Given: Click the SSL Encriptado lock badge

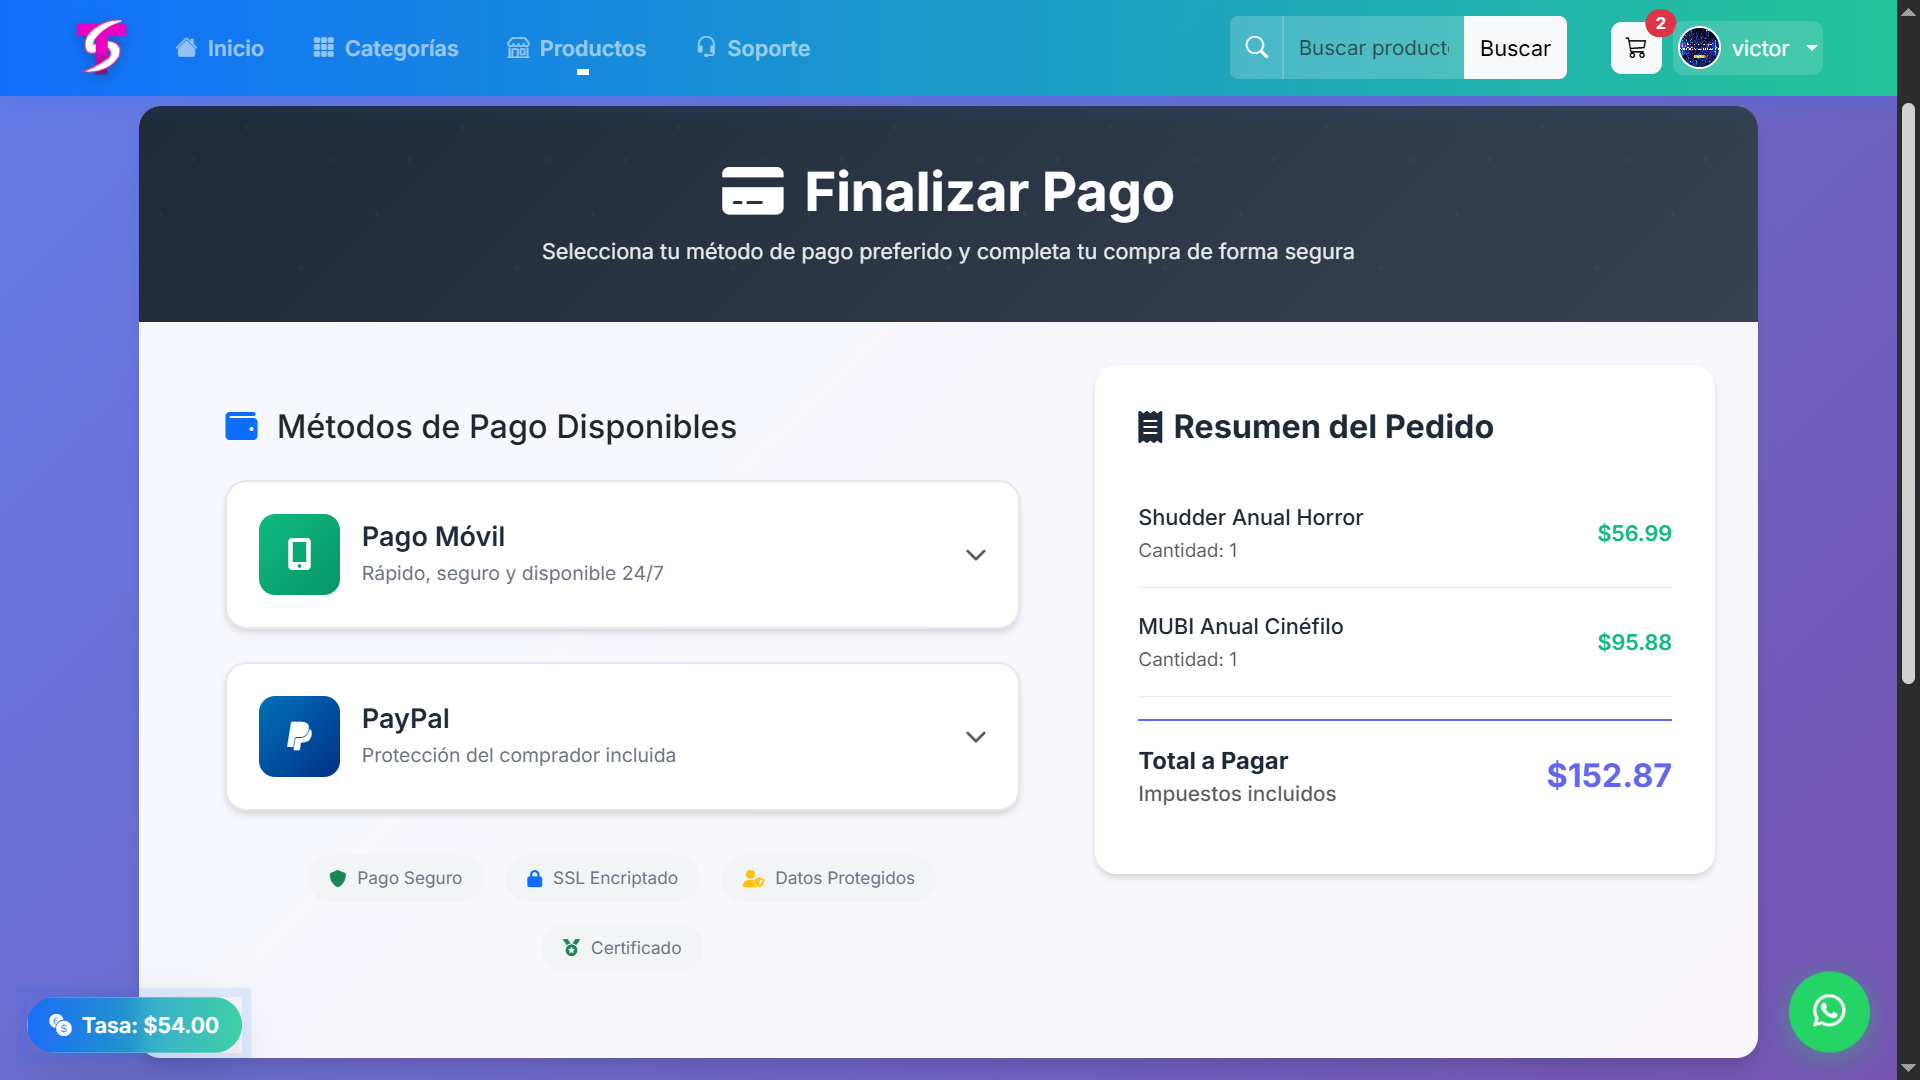Looking at the screenshot, I should 602,878.
